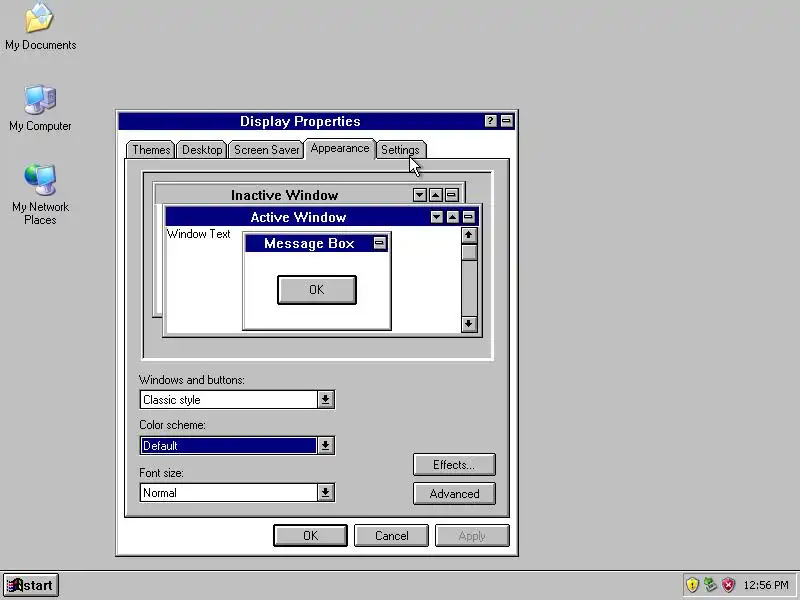Select My Network Places desktop icon
800x600 pixels.
[40, 195]
